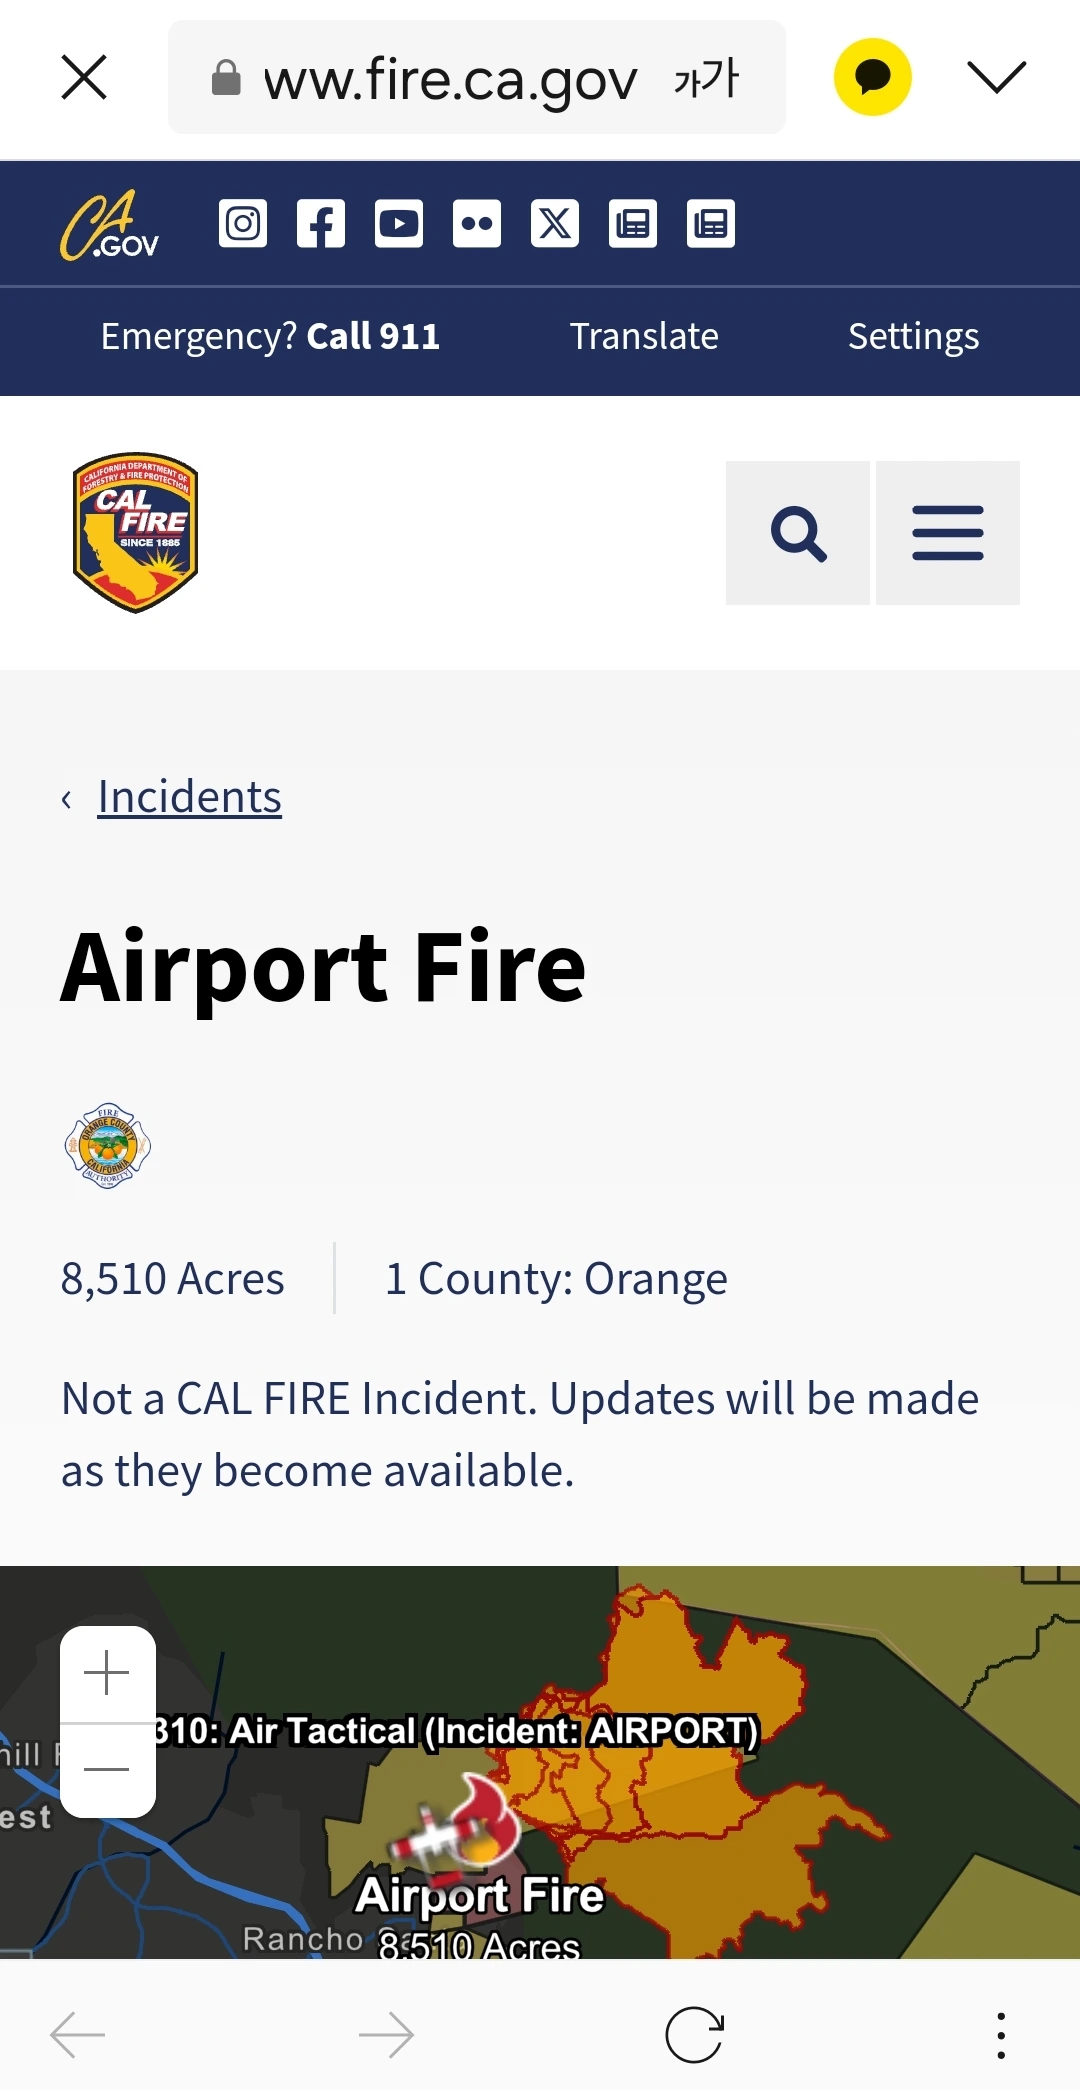This screenshot has width=1080, height=2090.
Task: Expand the Translate option
Action: tap(644, 336)
